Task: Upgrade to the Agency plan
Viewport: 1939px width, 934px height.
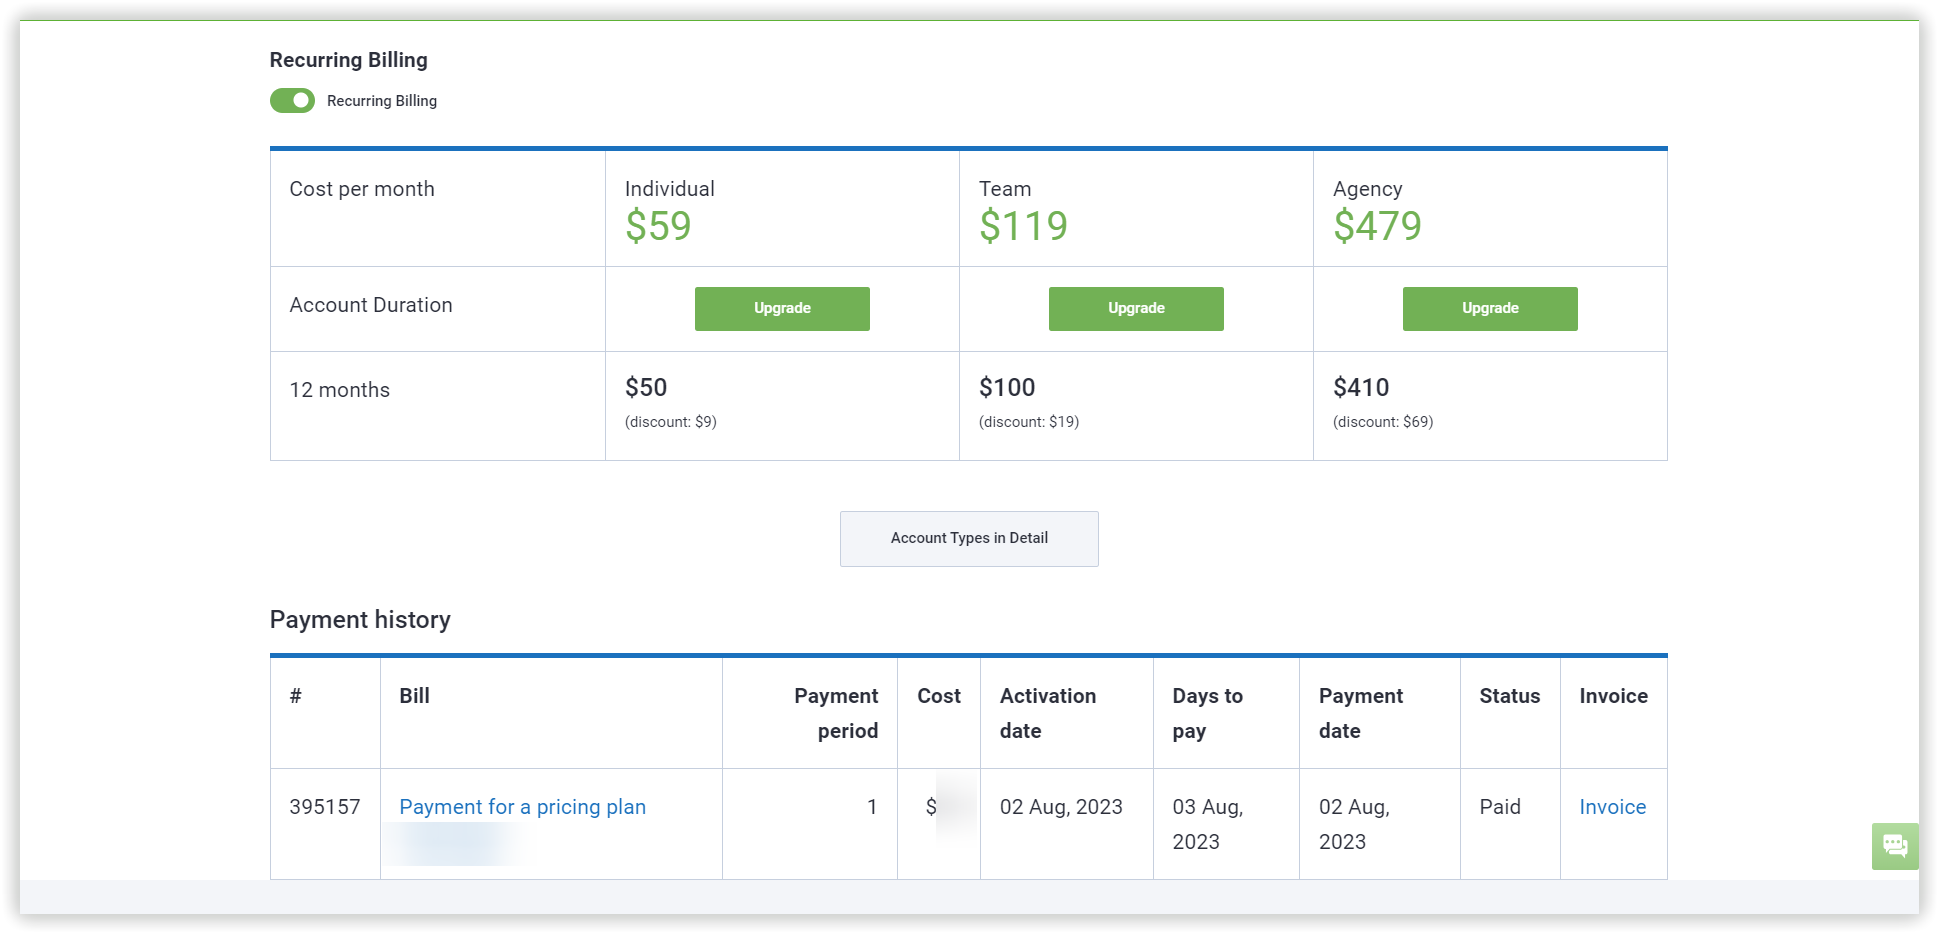Action: coord(1490,308)
